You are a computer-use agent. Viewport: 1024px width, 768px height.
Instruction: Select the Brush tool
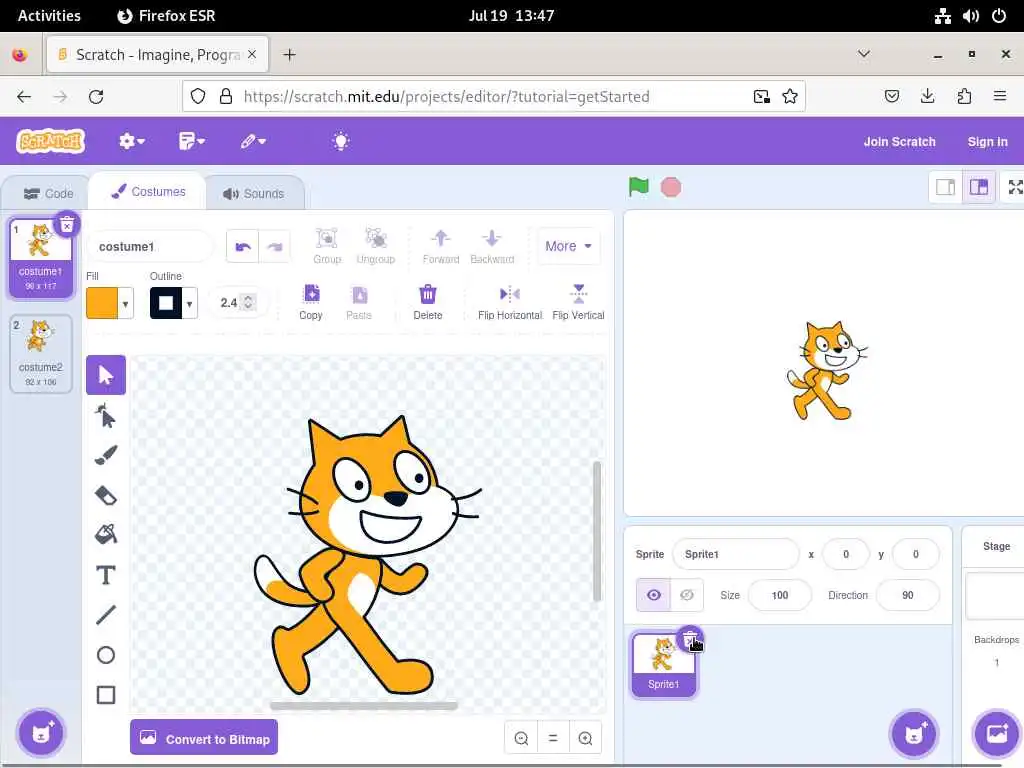pos(106,455)
